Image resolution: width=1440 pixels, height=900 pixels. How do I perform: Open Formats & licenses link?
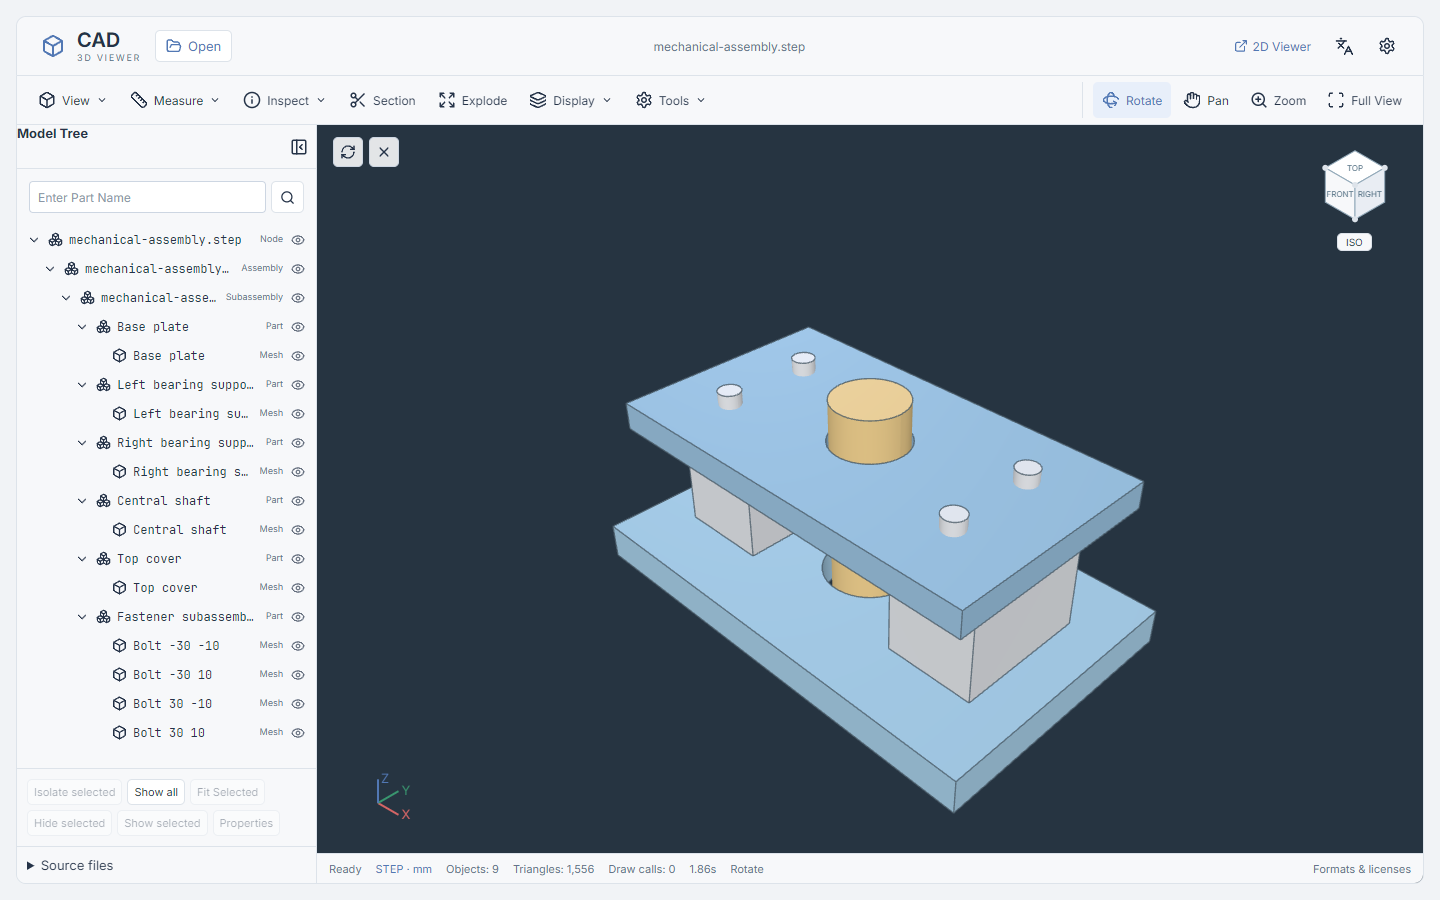pos(1362,869)
